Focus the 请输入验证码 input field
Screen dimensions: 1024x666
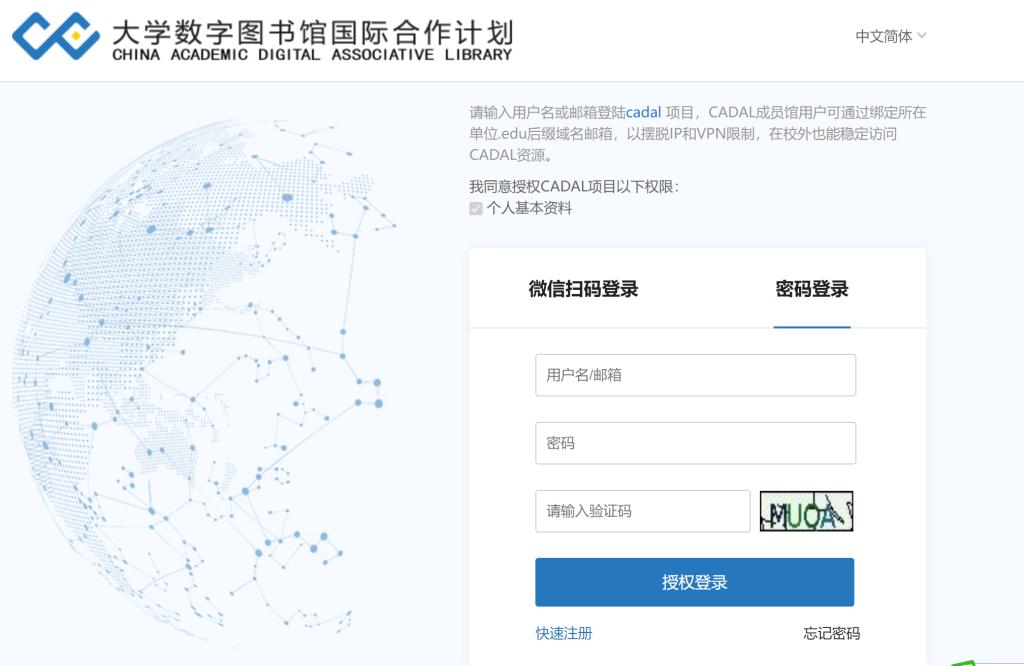click(642, 511)
